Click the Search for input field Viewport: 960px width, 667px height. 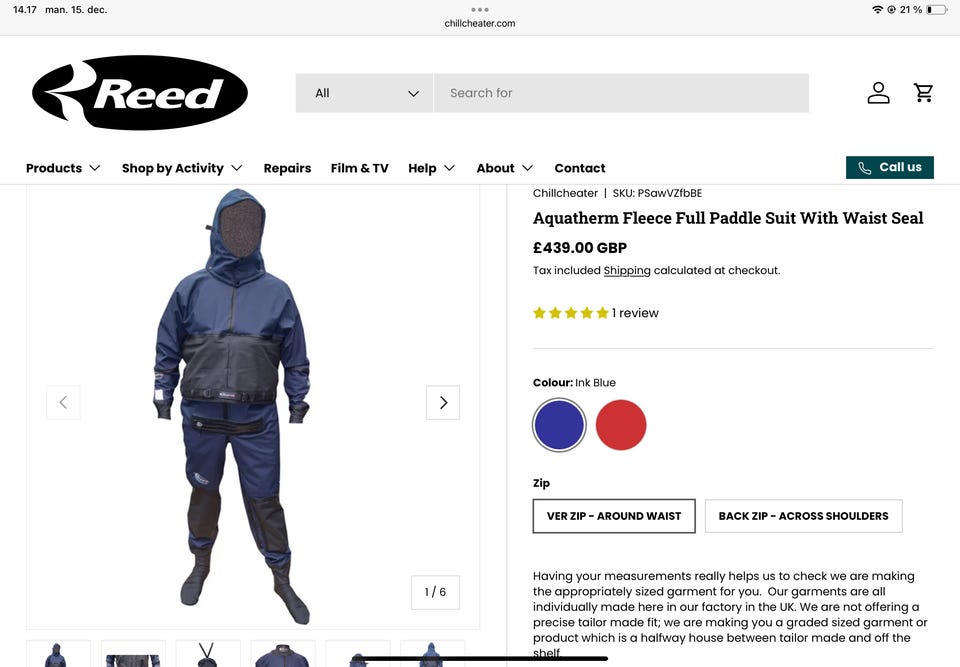pyautogui.click(x=621, y=93)
